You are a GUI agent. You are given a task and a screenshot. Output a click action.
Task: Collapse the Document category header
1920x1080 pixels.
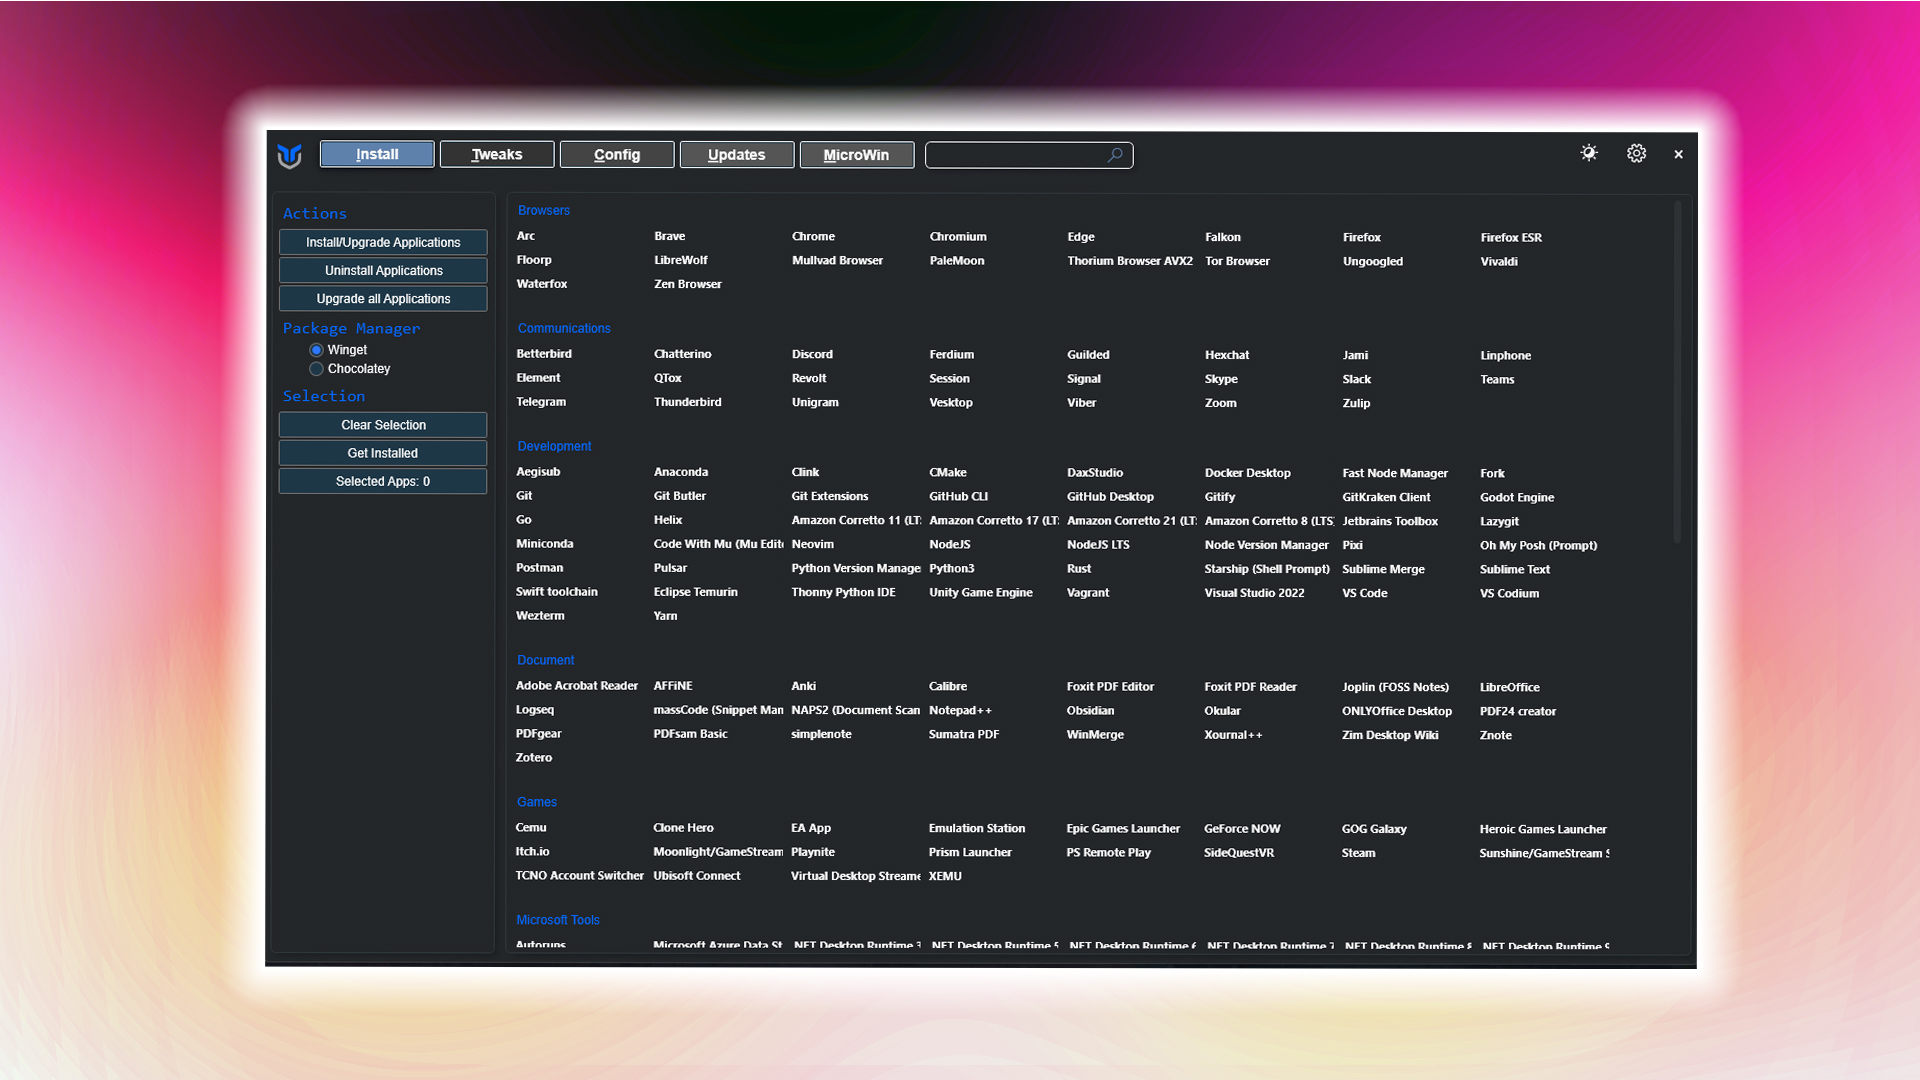pyautogui.click(x=545, y=660)
